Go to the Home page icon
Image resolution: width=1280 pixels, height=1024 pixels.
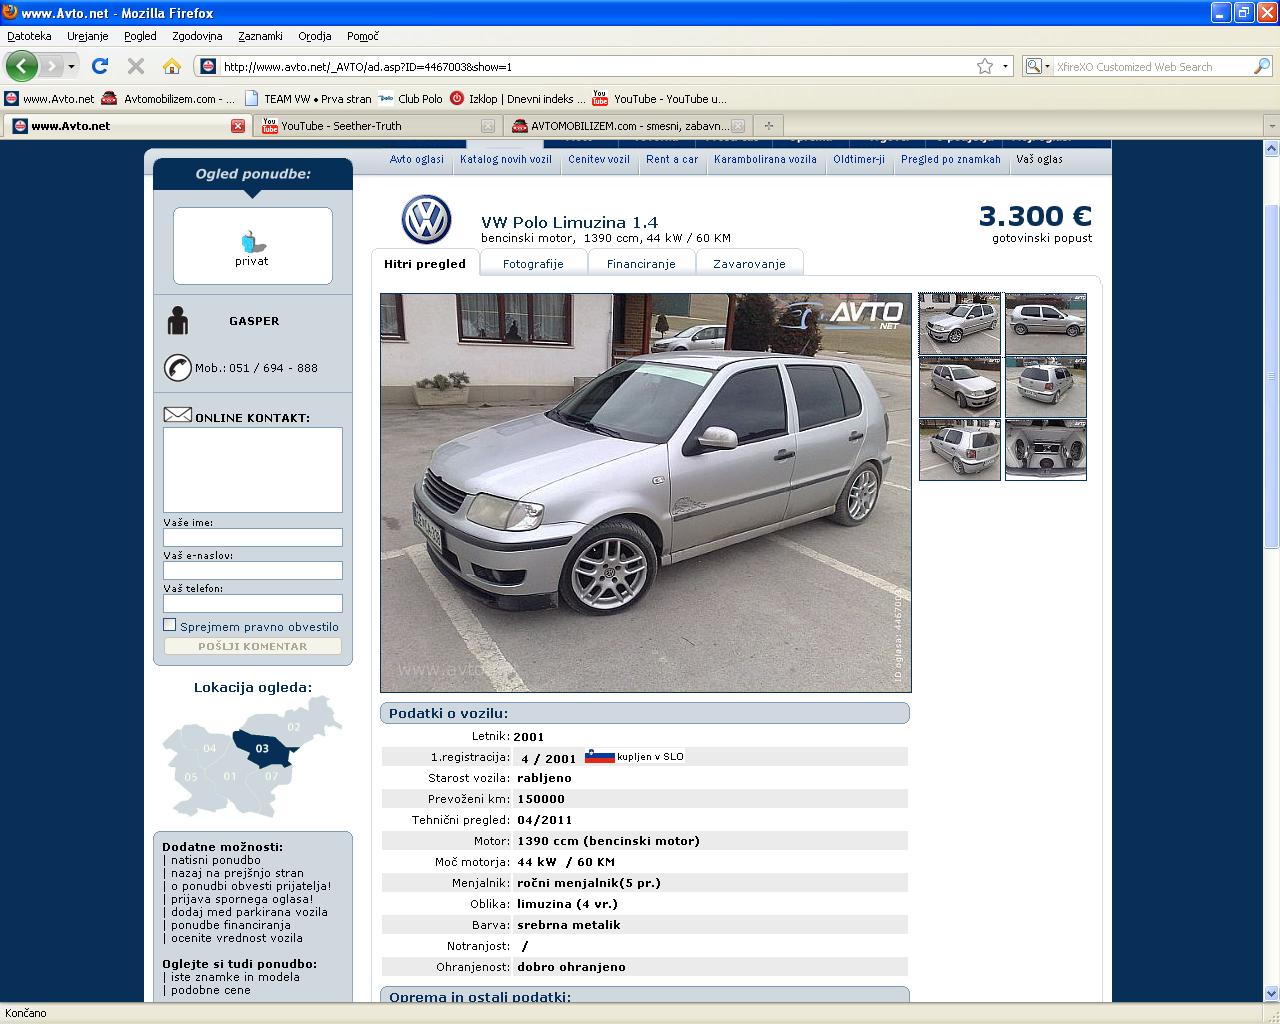click(x=172, y=66)
